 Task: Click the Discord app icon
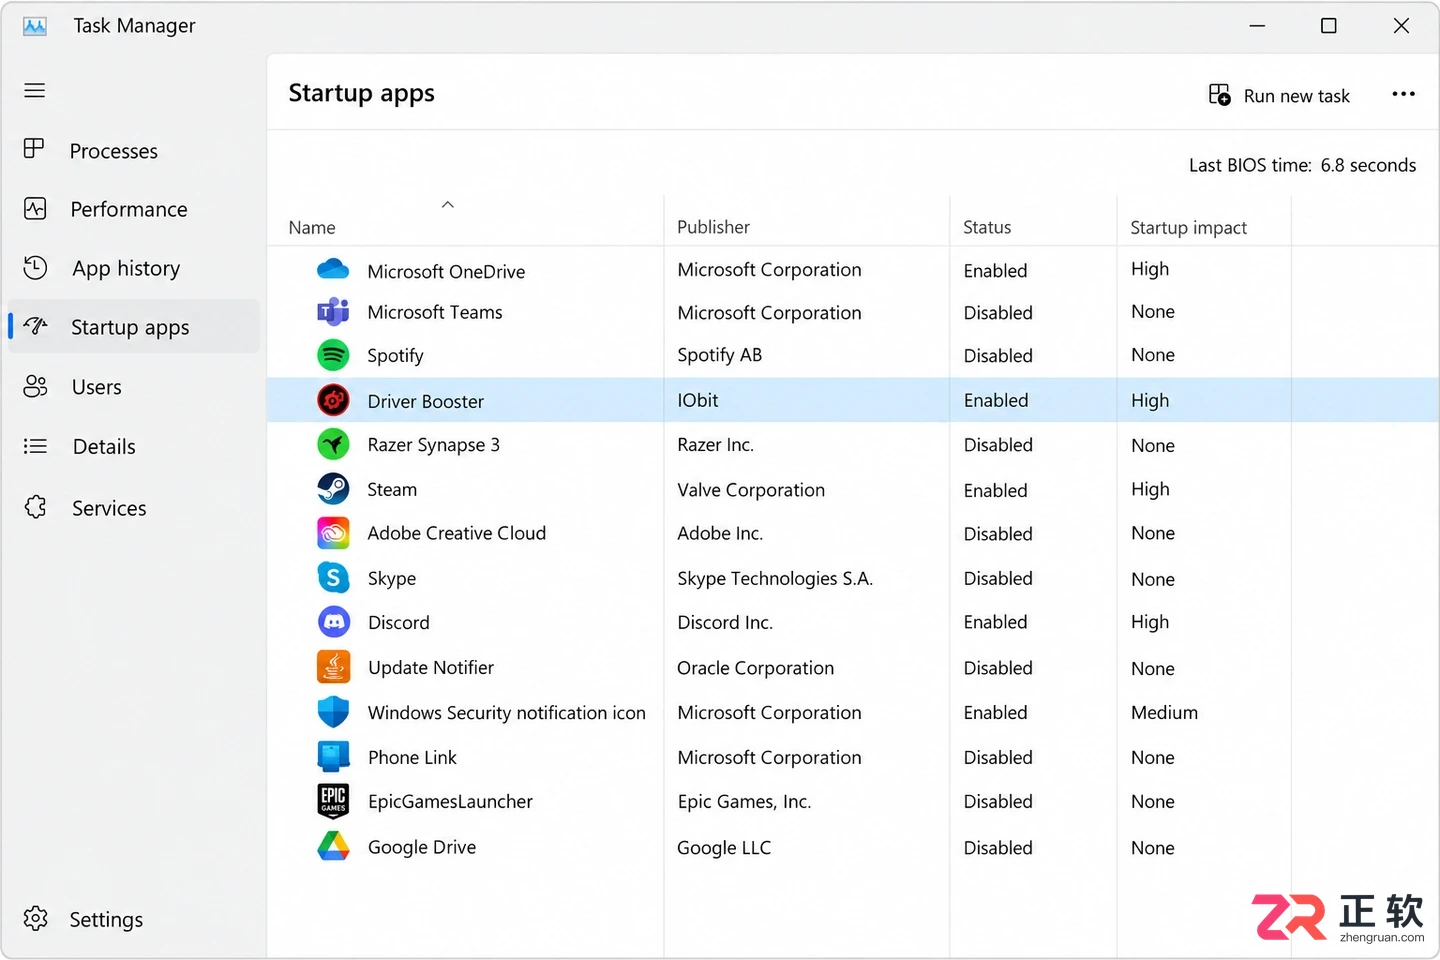[x=333, y=622]
